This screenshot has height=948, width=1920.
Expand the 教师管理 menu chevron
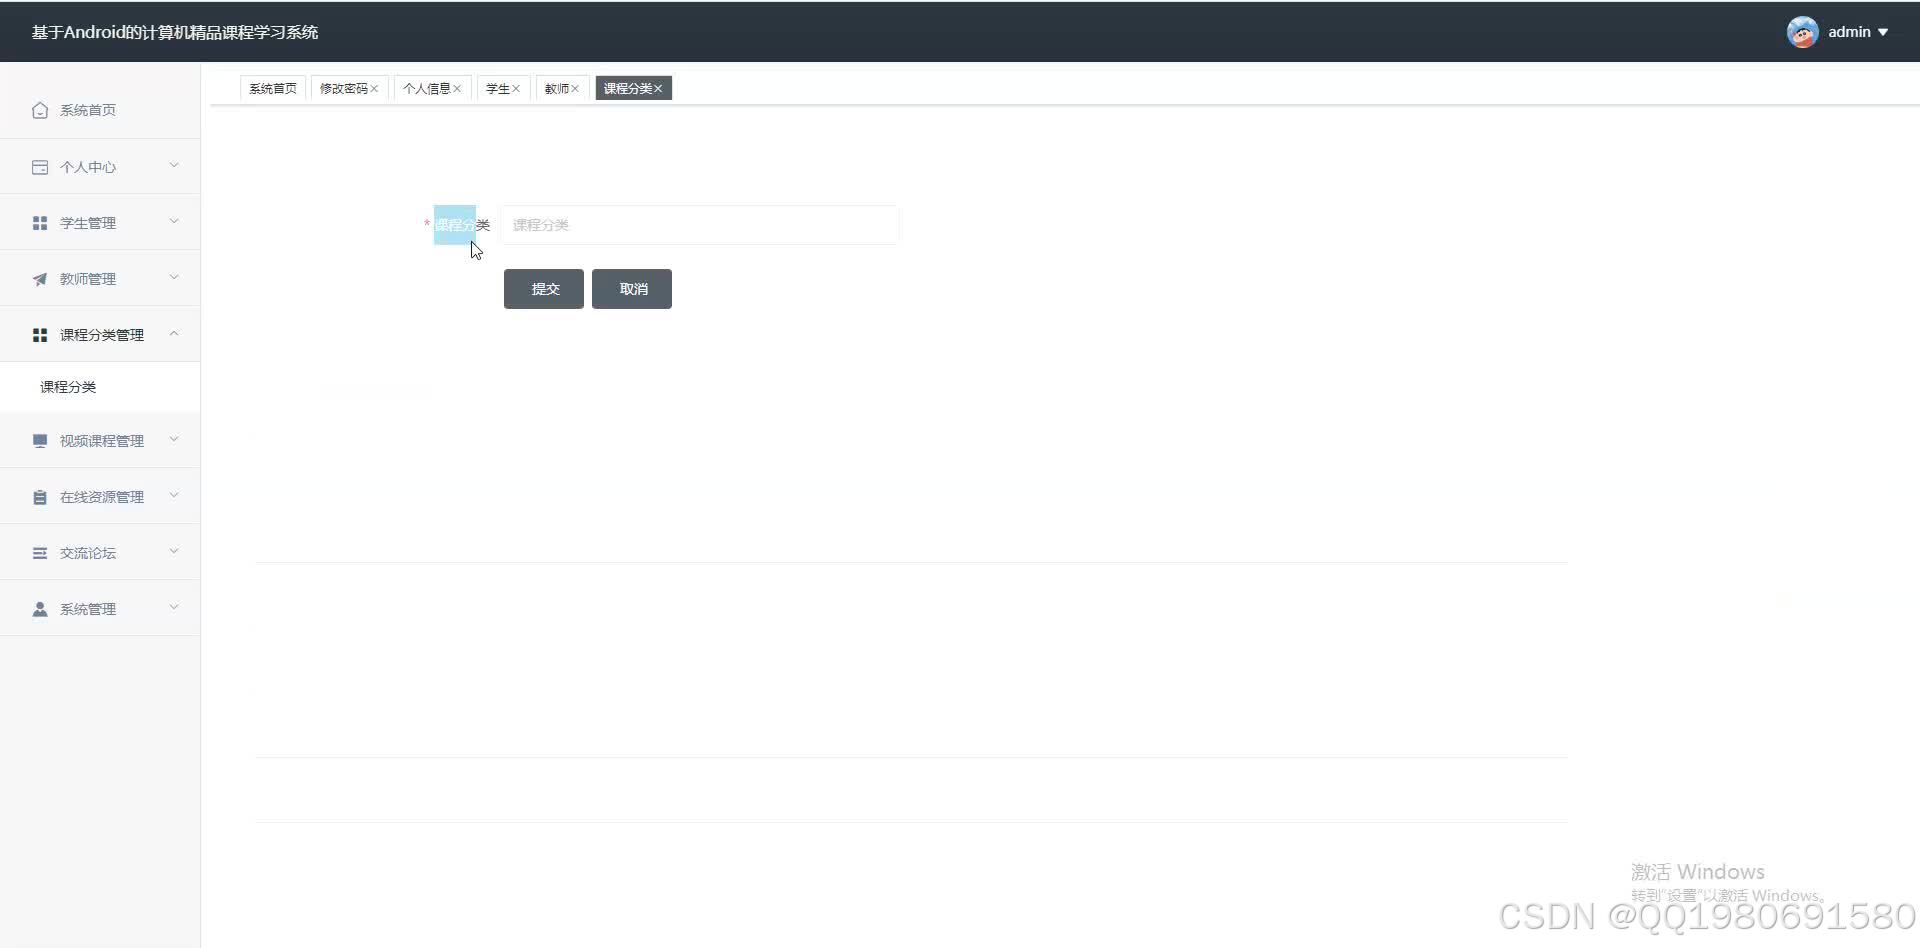click(x=174, y=277)
